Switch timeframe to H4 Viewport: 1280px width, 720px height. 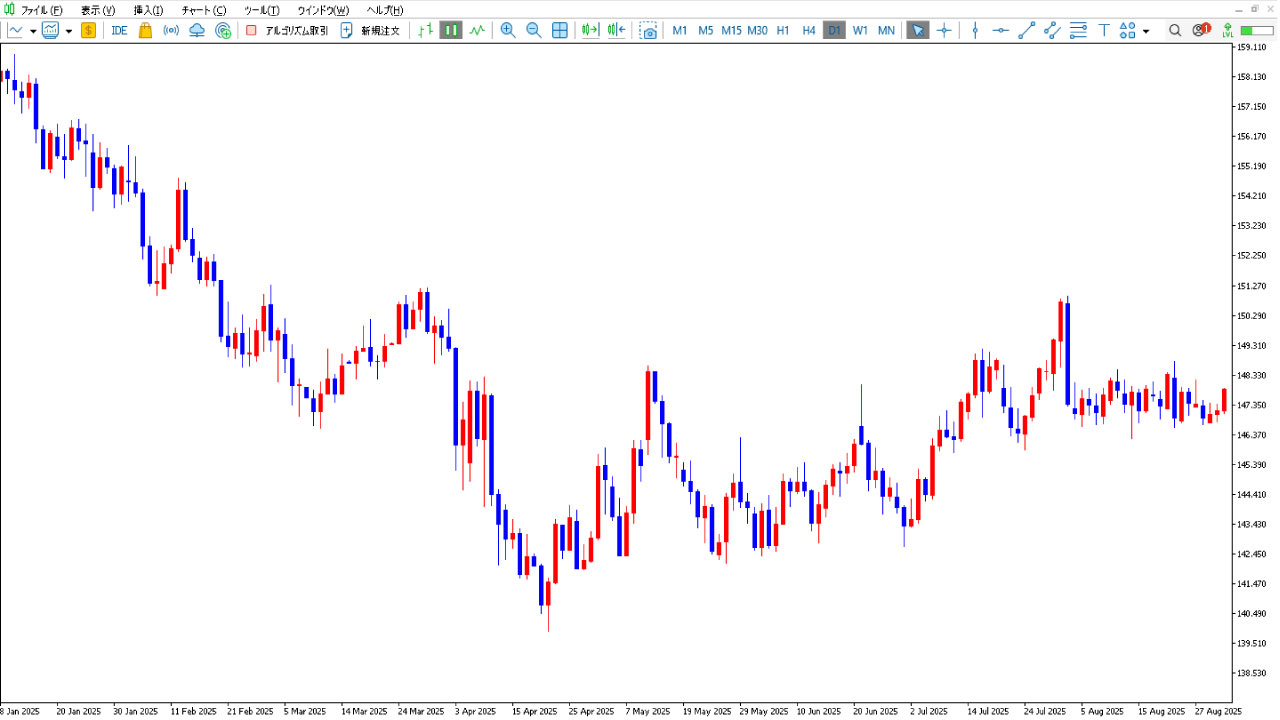tap(808, 30)
